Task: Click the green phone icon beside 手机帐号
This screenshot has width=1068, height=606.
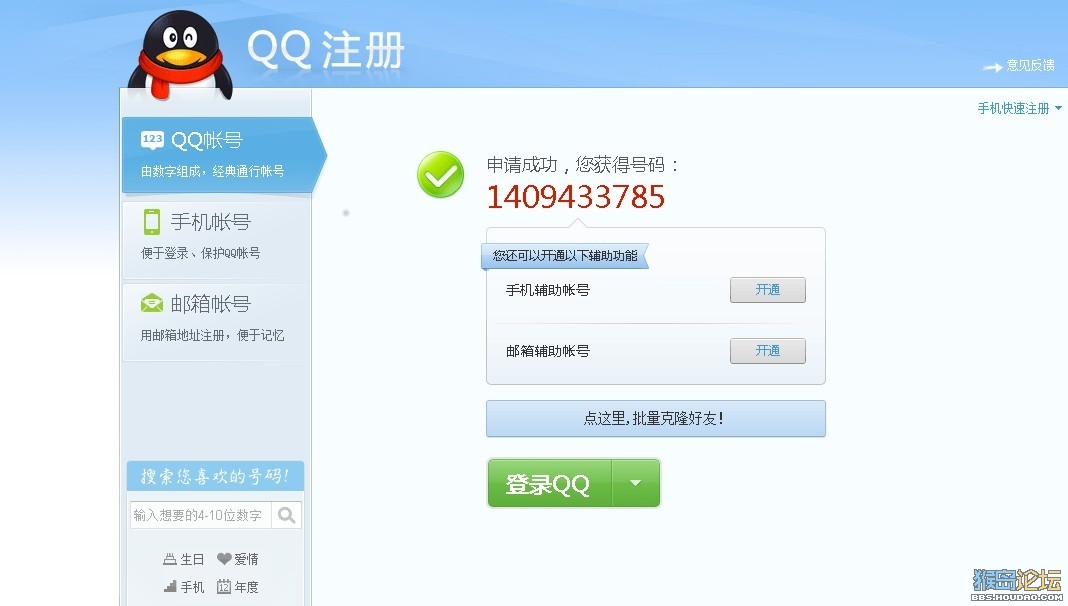Action: (x=152, y=222)
